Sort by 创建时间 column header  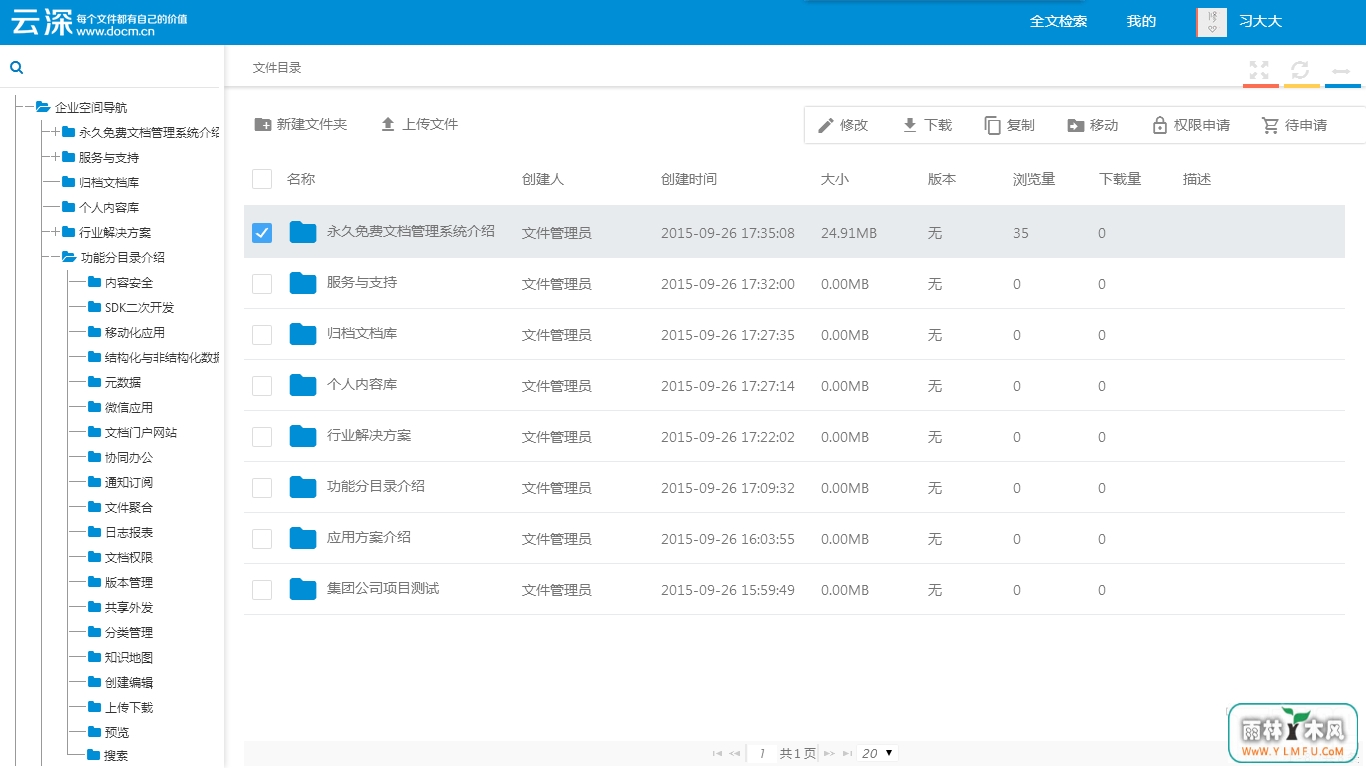tap(689, 179)
